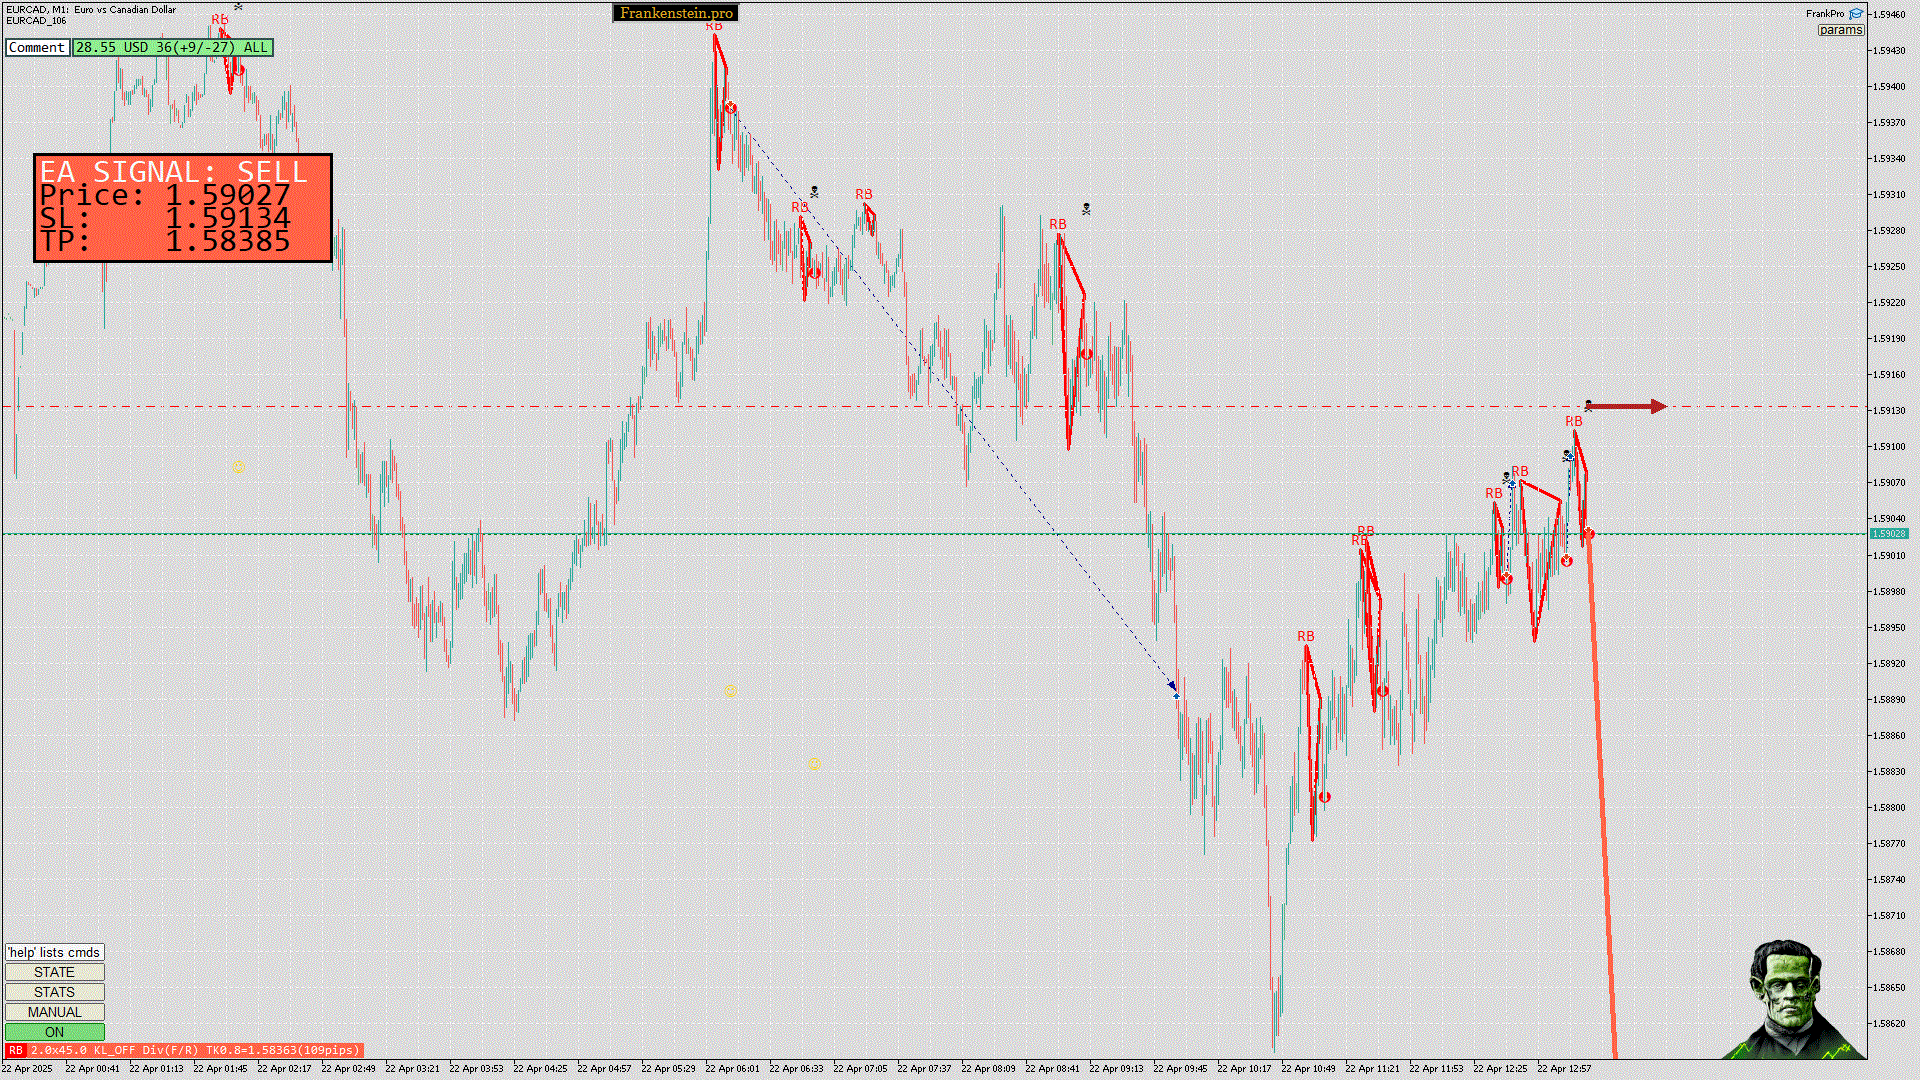Click the STATE button
This screenshot has height=1080, width=1920.
(x=54, y=972)
